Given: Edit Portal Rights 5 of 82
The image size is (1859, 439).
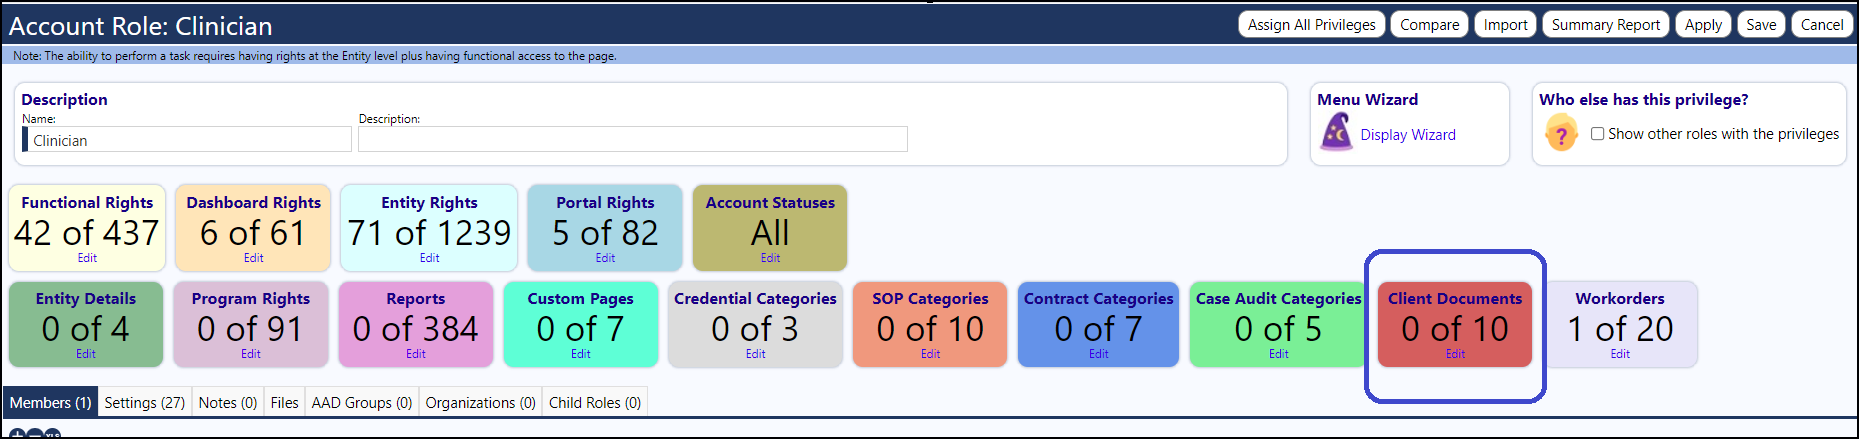Looking at the screenshot, I should point(605,258).
